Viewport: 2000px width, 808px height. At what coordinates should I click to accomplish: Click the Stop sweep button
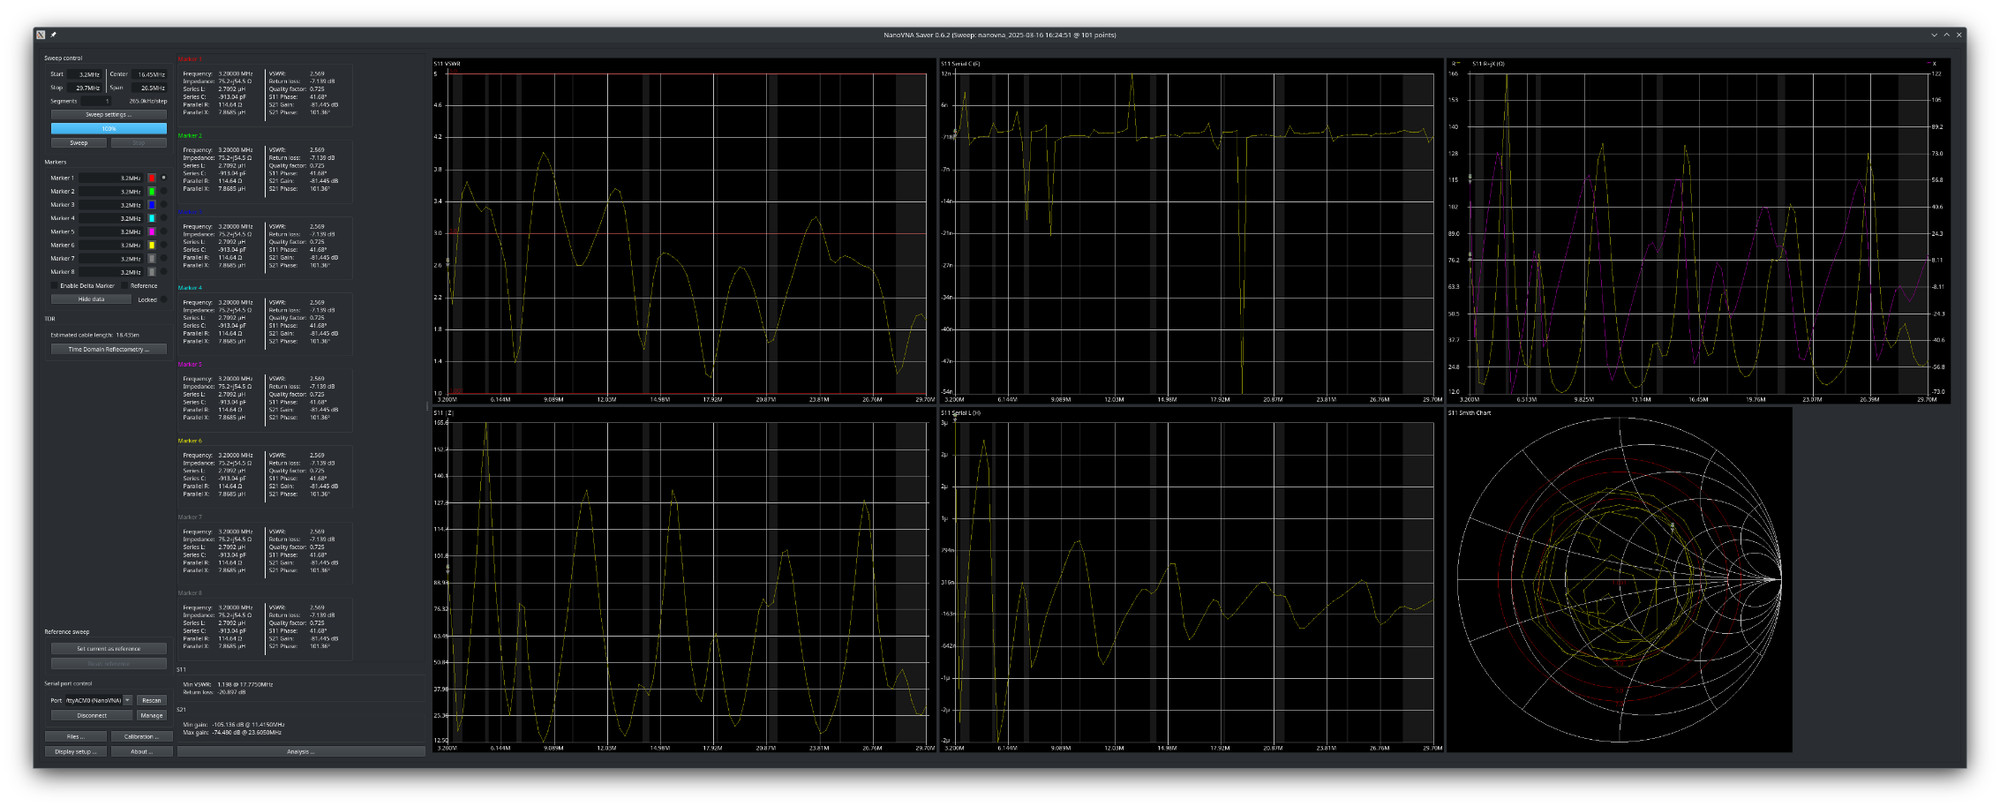pyautogui.click(x=138, y=143)
